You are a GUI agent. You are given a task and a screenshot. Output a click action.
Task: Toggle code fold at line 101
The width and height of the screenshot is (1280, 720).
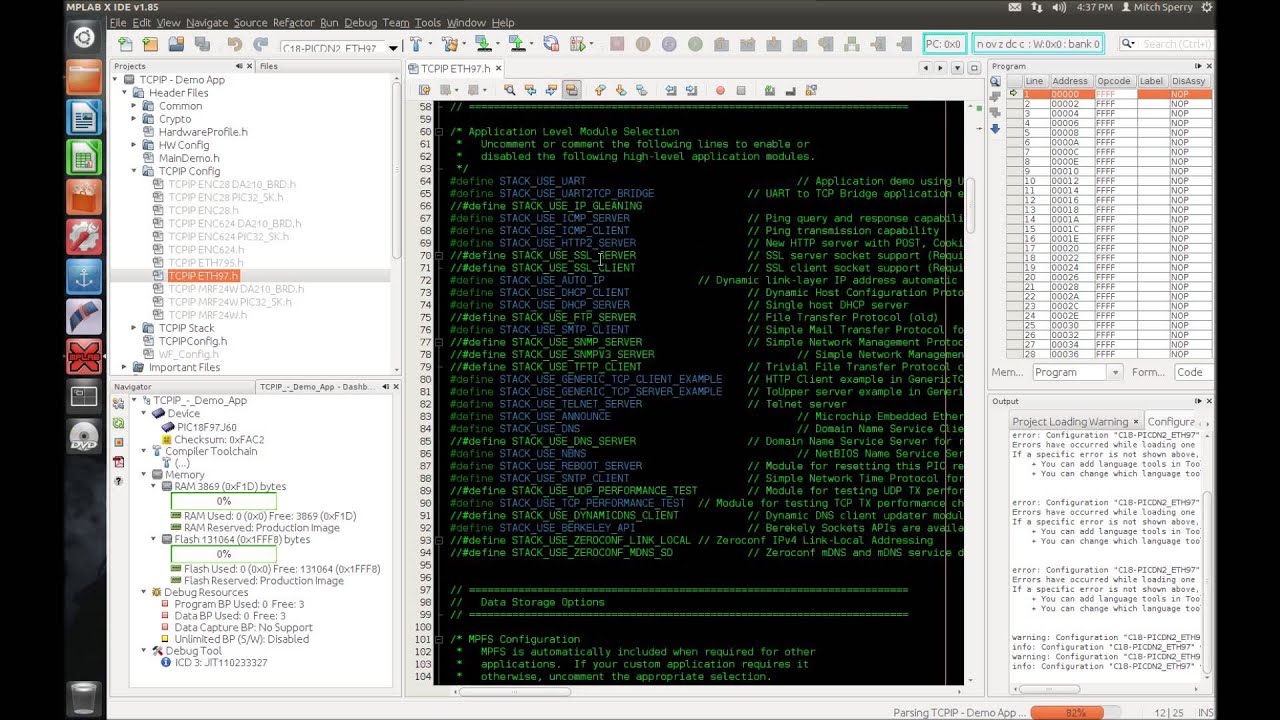click(x=440, y=639)
